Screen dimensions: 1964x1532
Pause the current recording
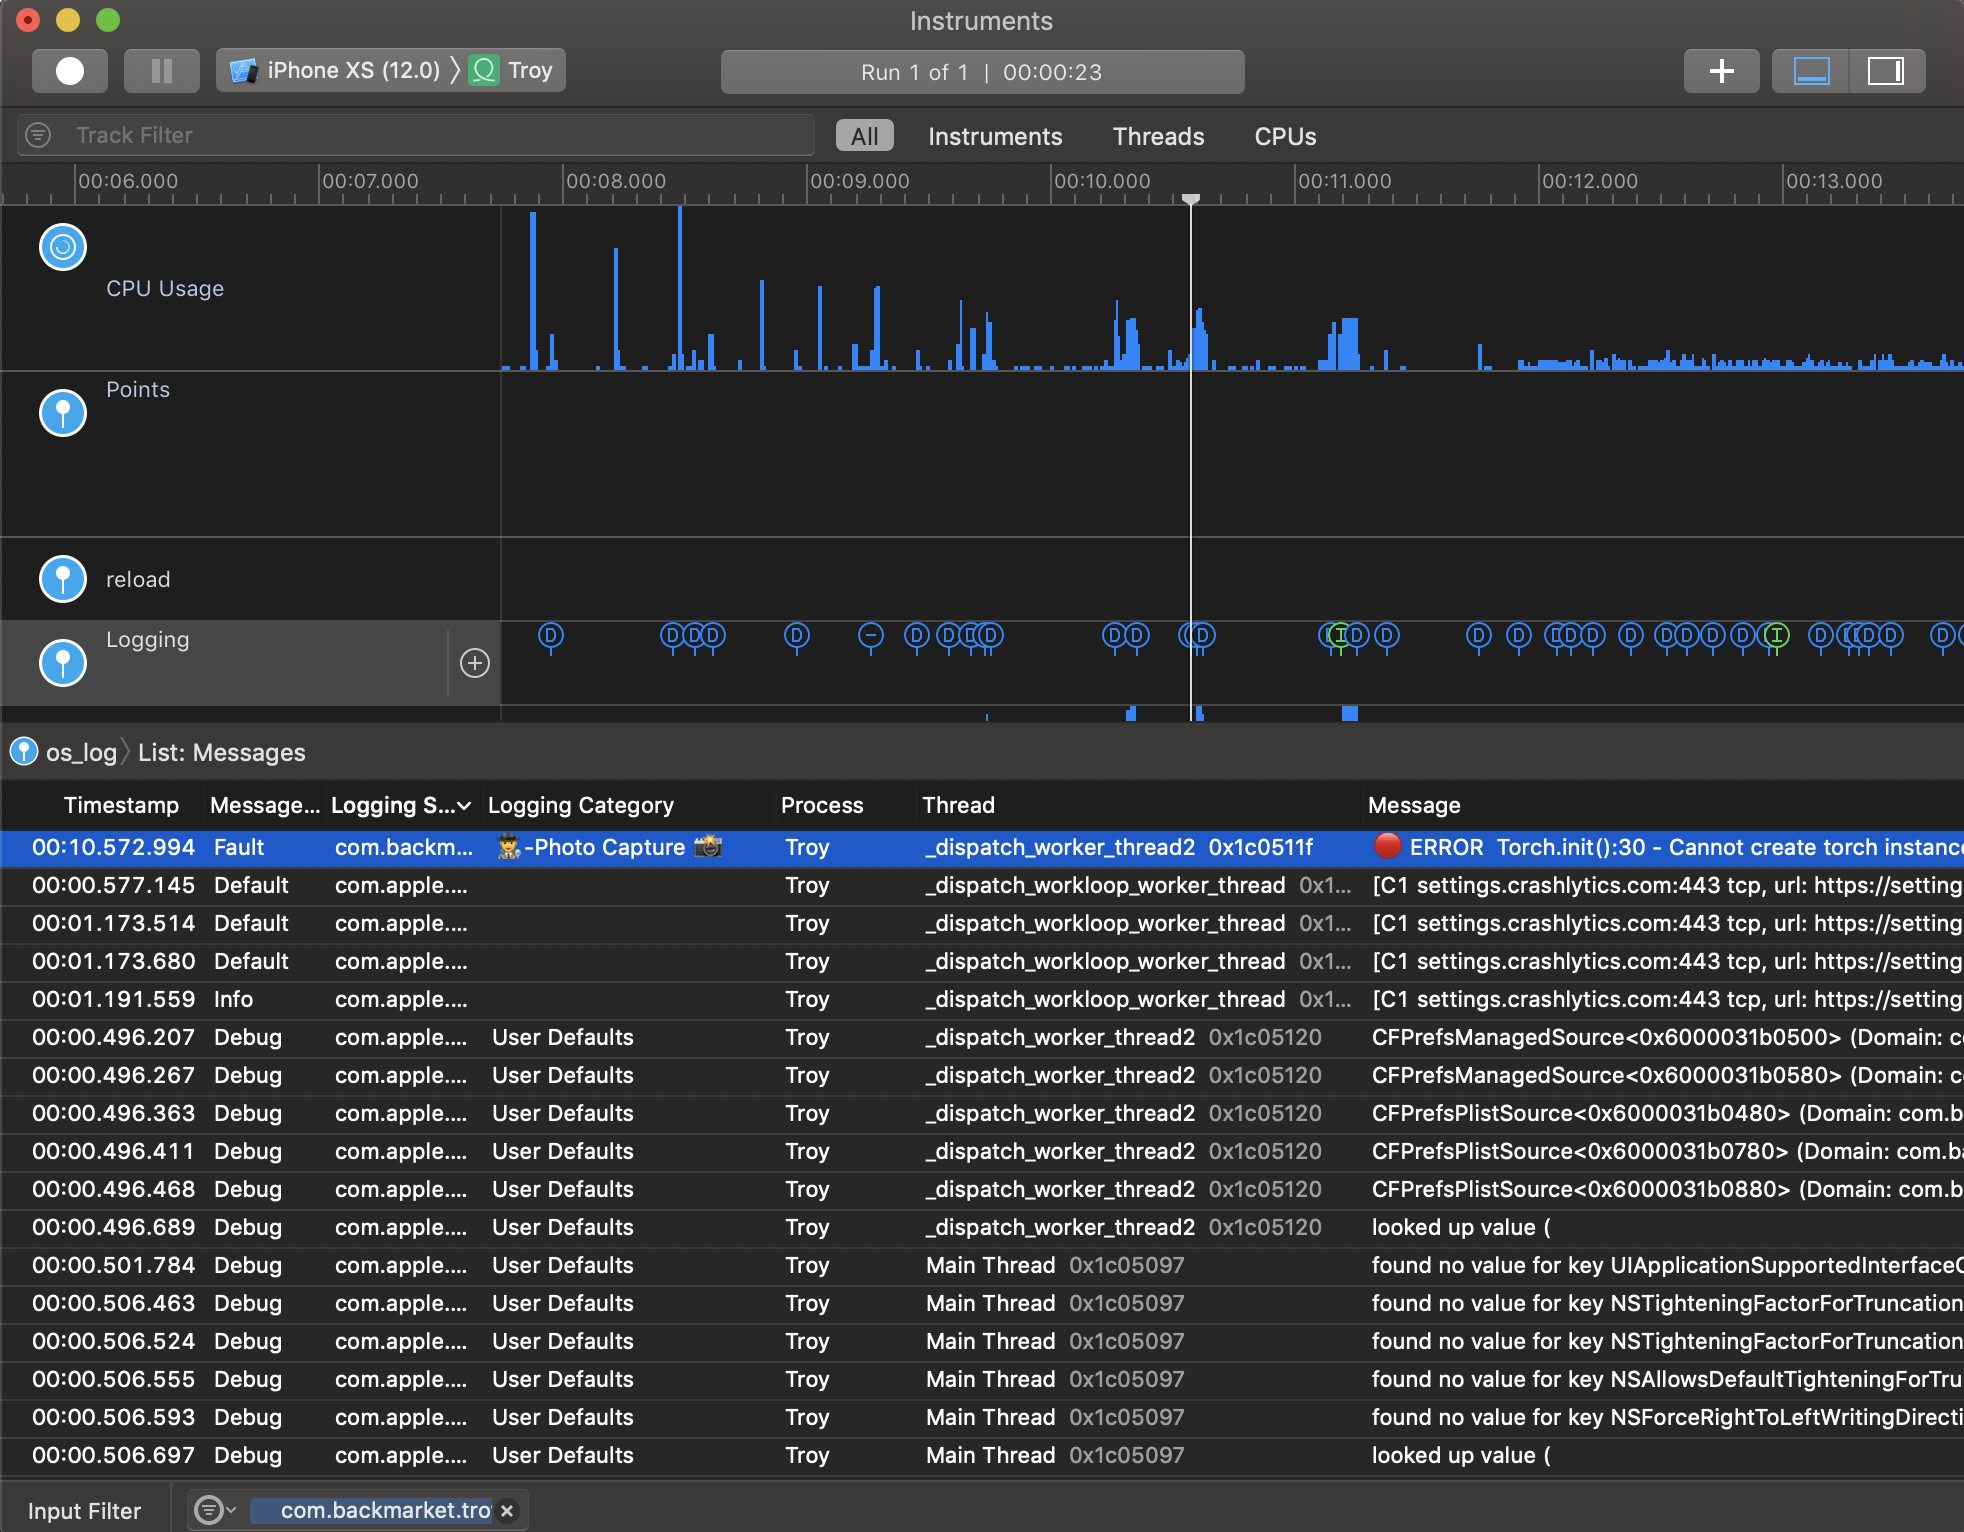(x=161, y=71)
